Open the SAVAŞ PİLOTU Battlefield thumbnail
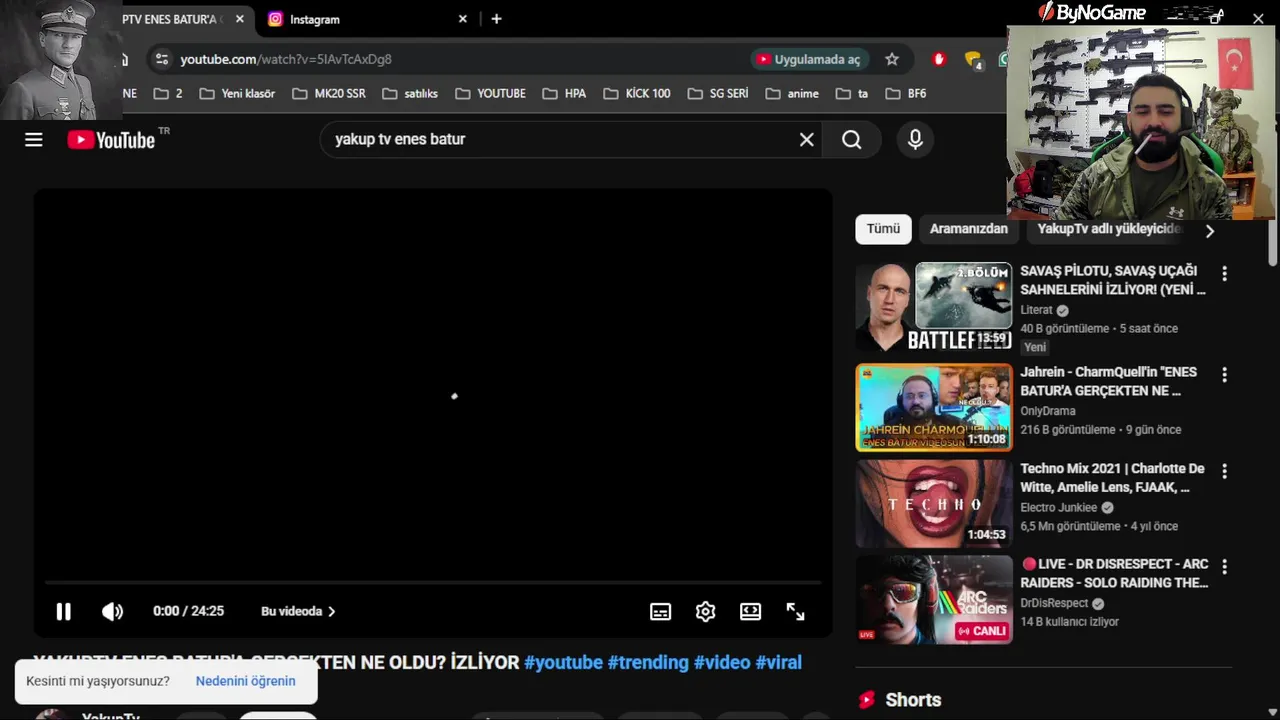 934,306
